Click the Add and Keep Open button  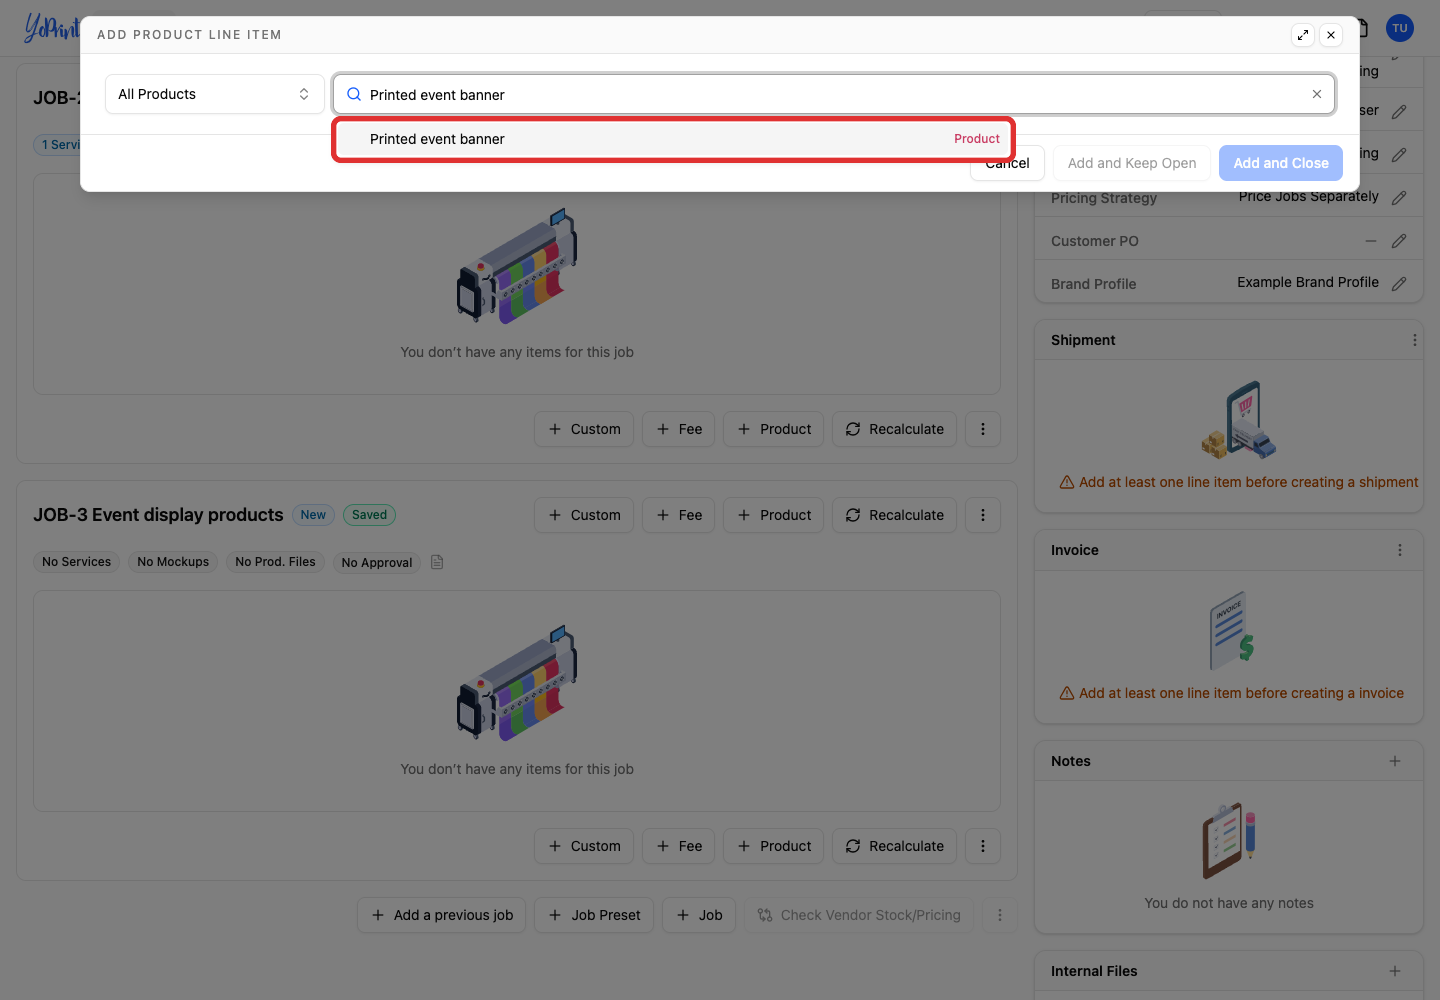tap(1132, 163)
